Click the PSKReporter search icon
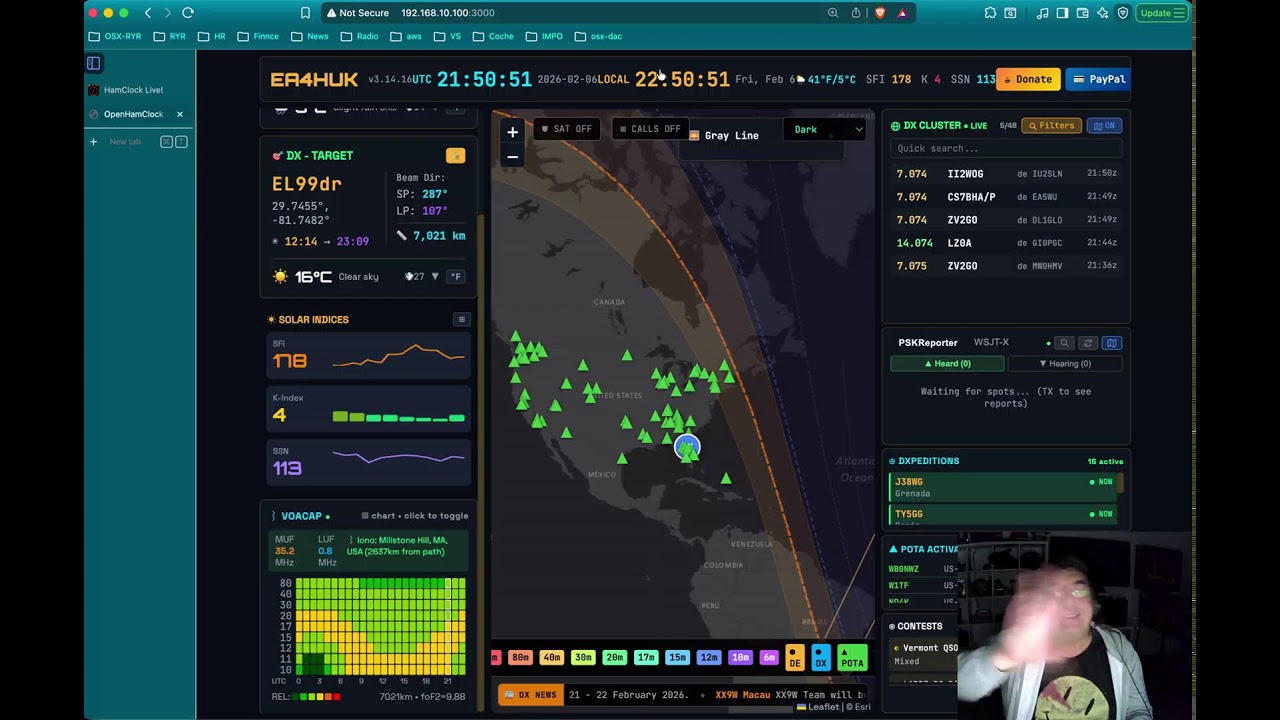 click(1064, 343)
